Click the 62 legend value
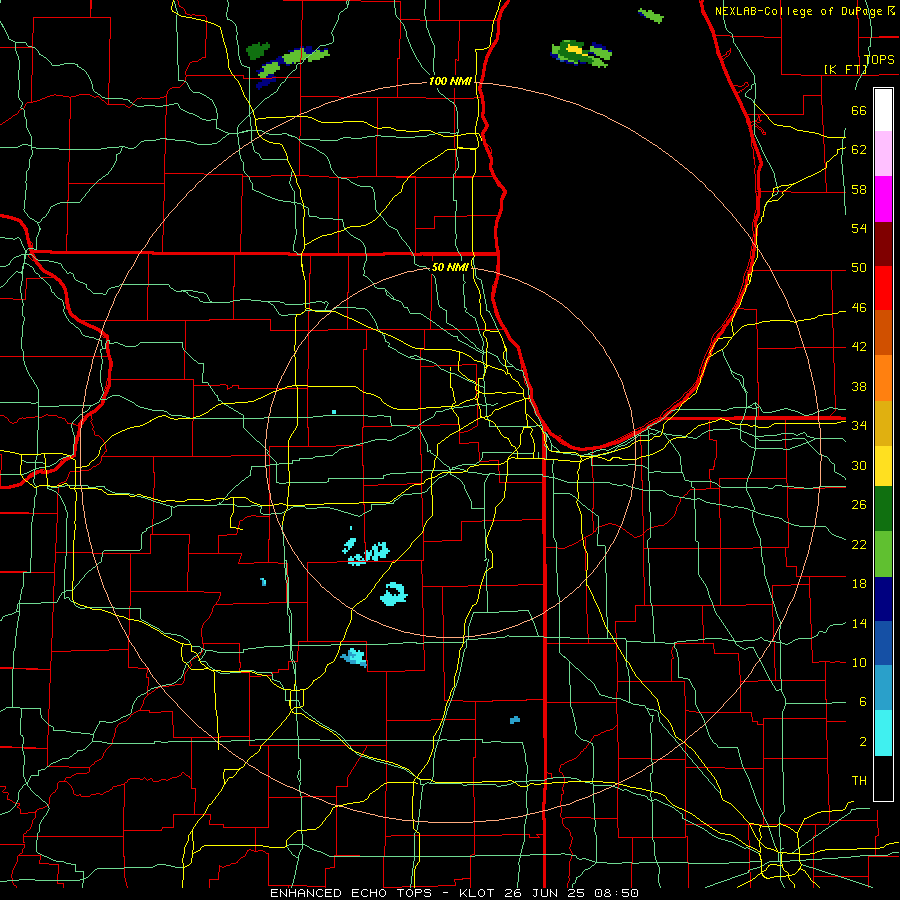Image resolution: width=900 pixels, height=900 pixels. 859,150
